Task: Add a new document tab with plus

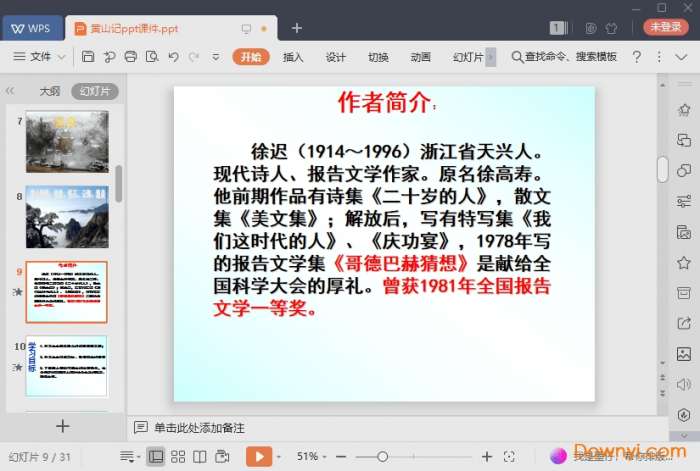Action: [x=296, y=28]
